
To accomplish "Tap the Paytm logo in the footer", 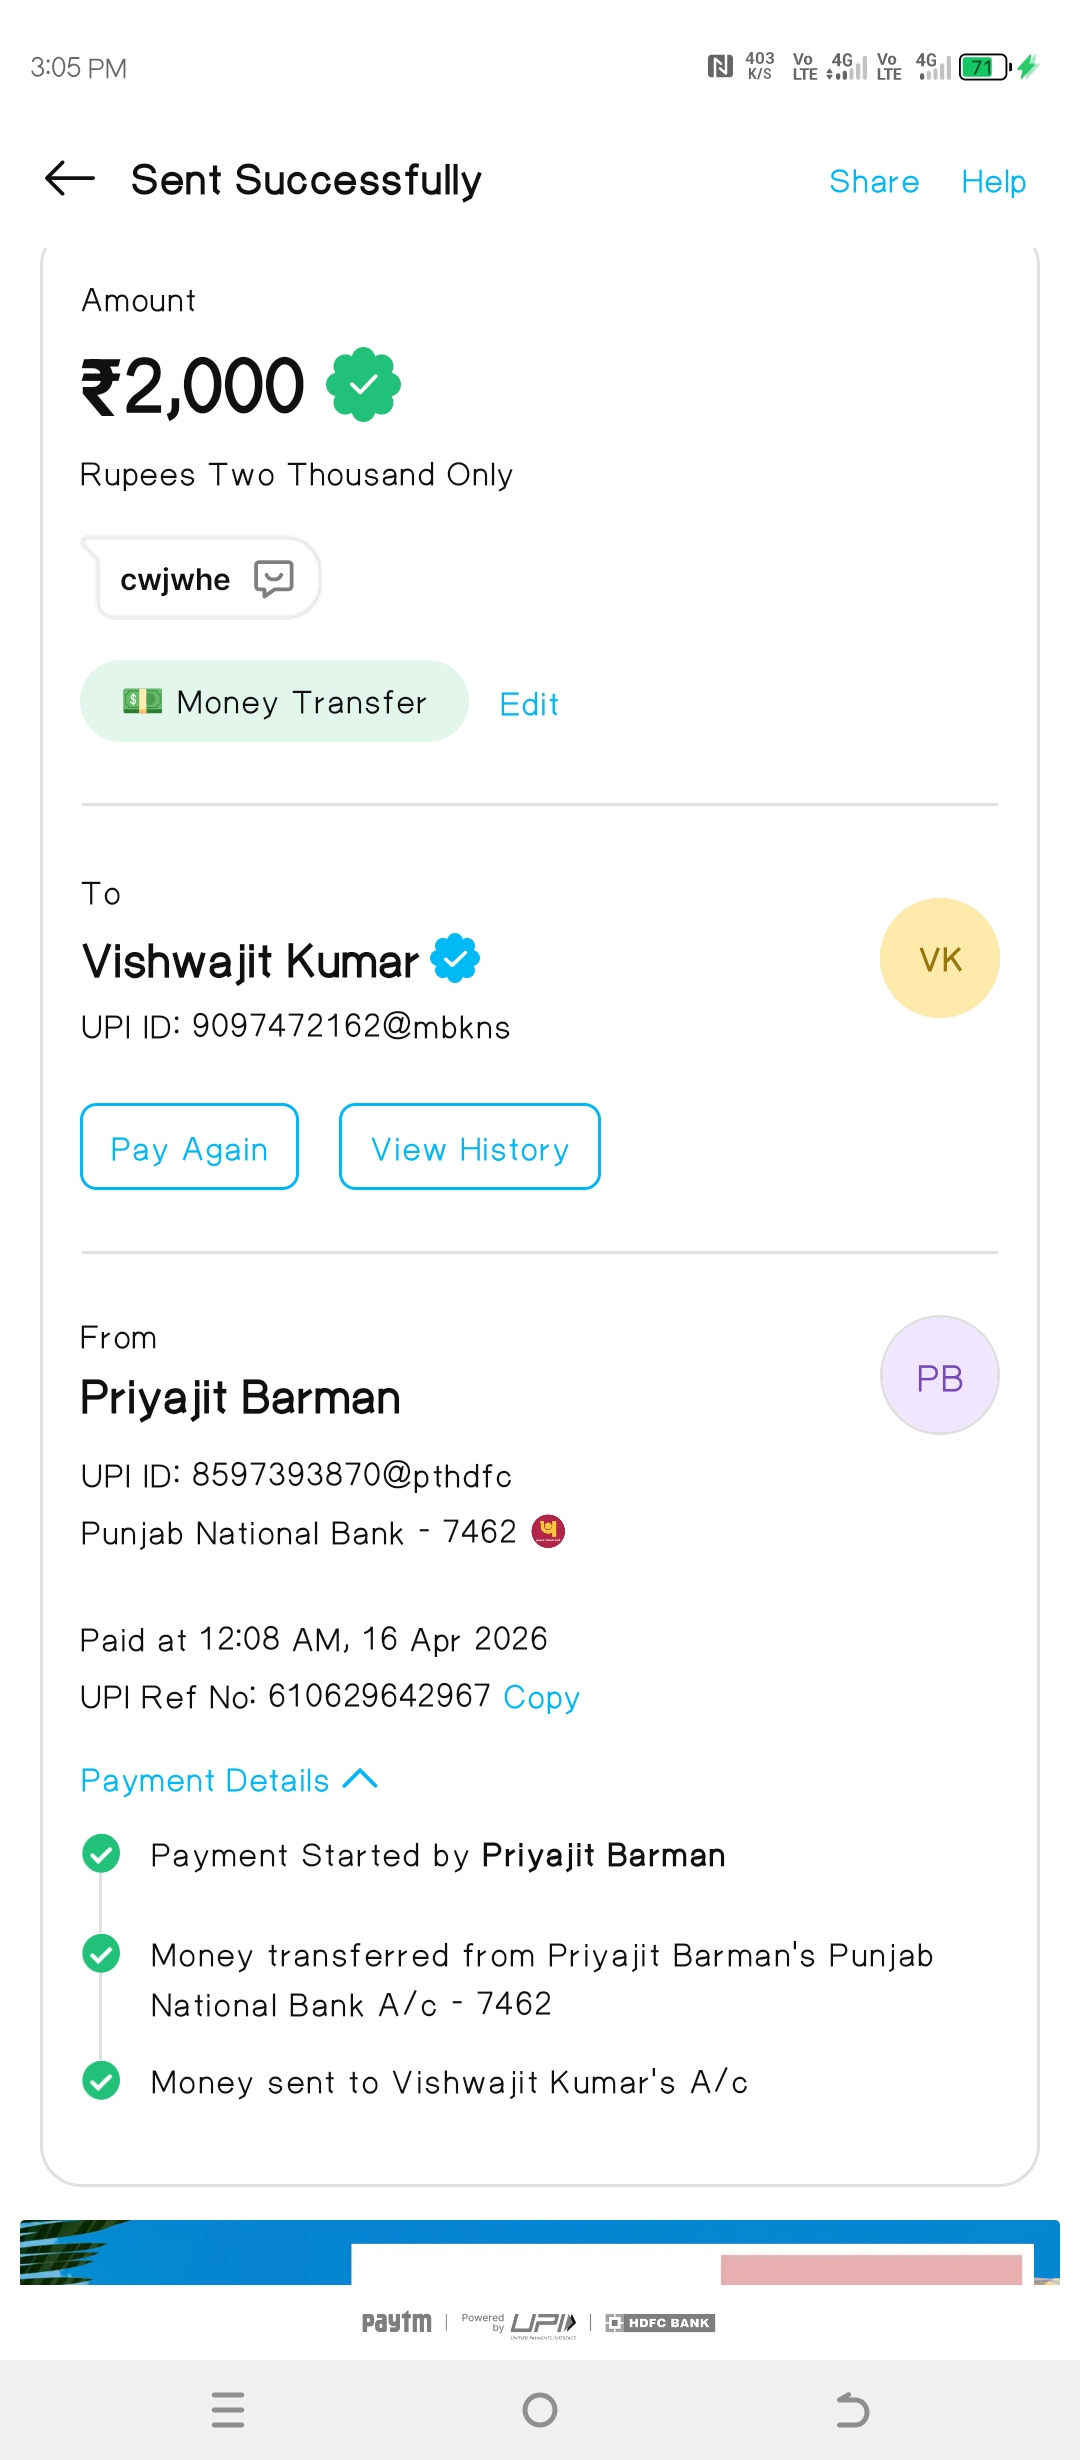I will click(x=396, y=2322).
